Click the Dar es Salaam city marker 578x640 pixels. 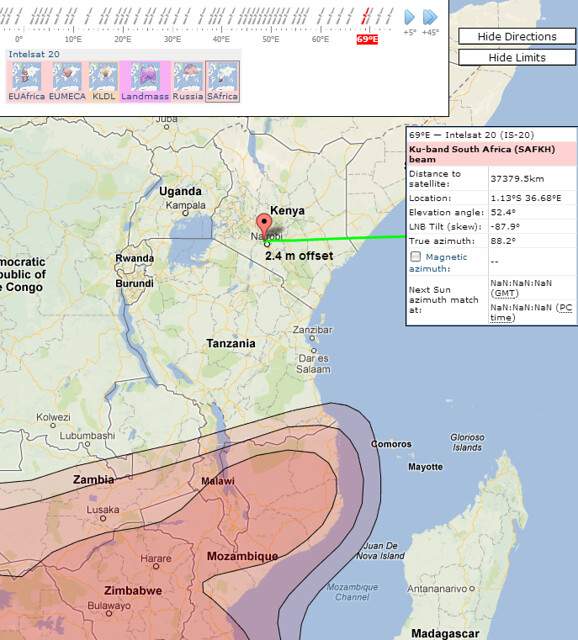pos(313,351)
